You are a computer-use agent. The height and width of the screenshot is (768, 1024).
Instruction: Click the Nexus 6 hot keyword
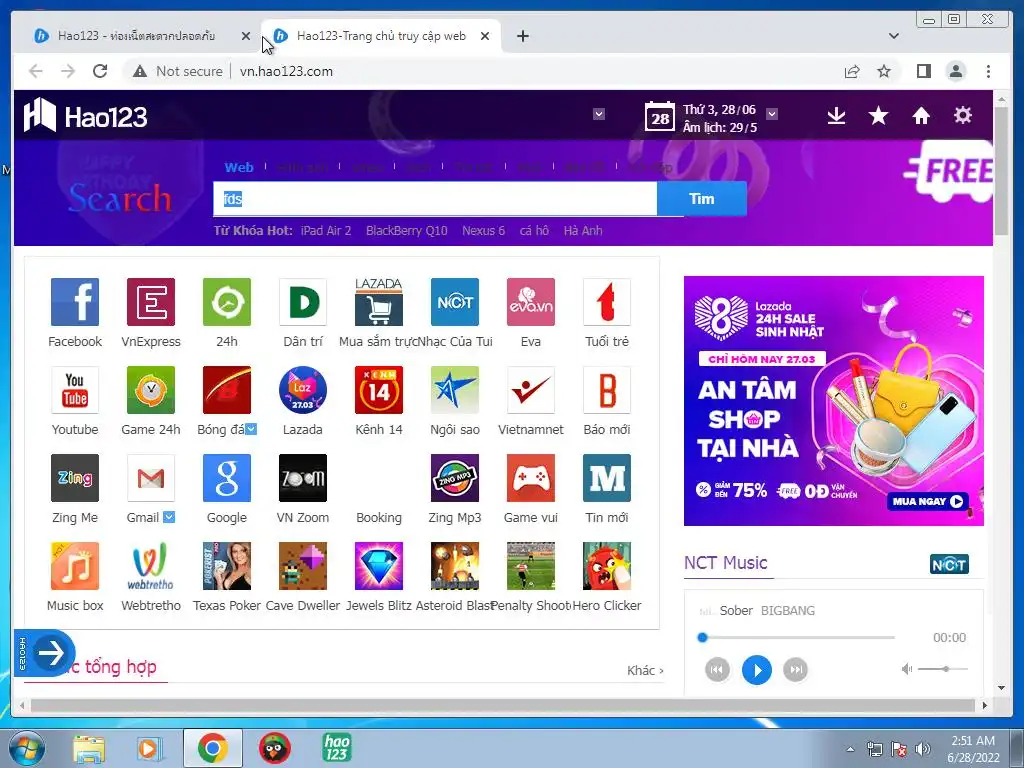[483, 231]
